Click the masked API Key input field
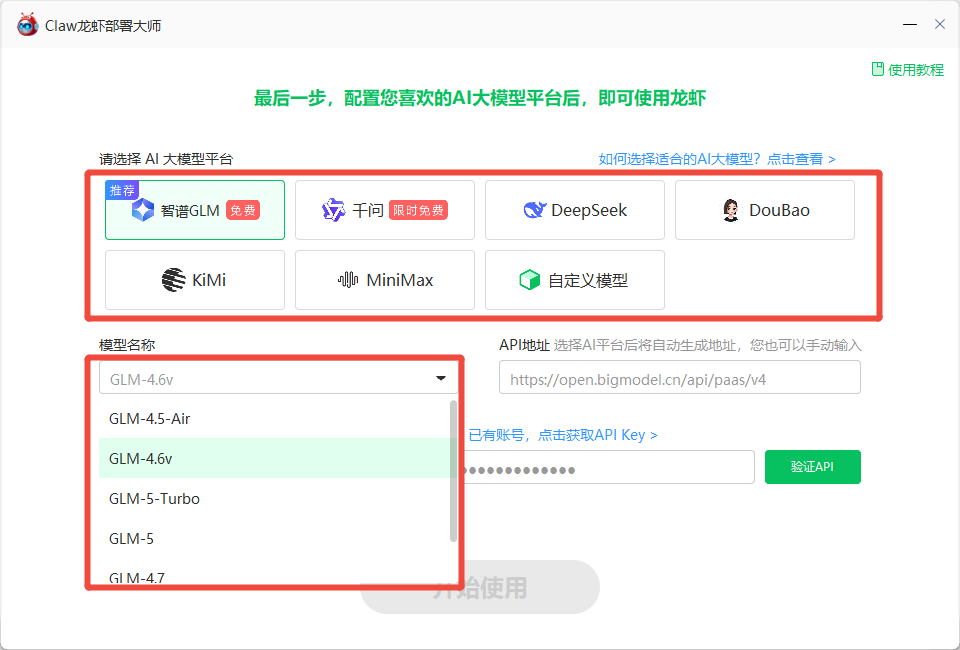 point(608,467)
